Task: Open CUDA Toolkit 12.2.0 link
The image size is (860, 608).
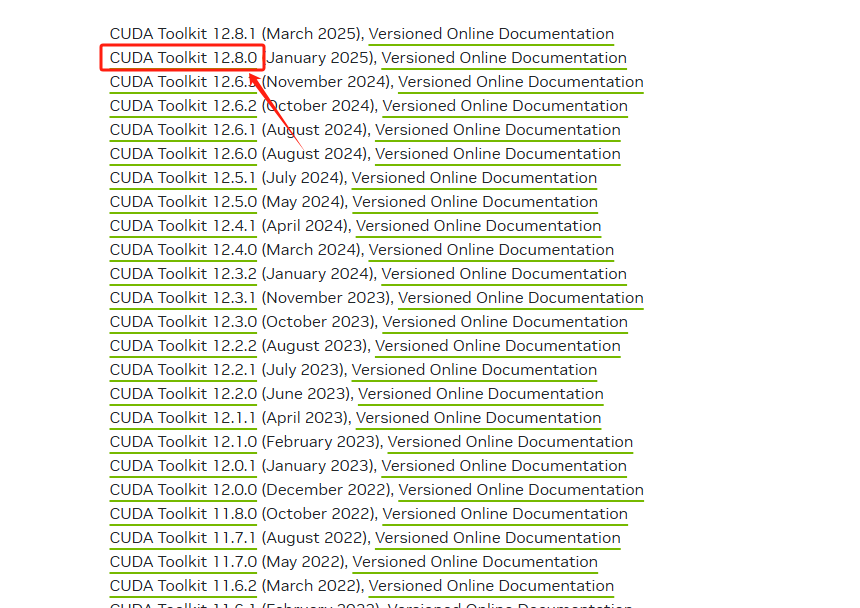Action: [183, 394]
